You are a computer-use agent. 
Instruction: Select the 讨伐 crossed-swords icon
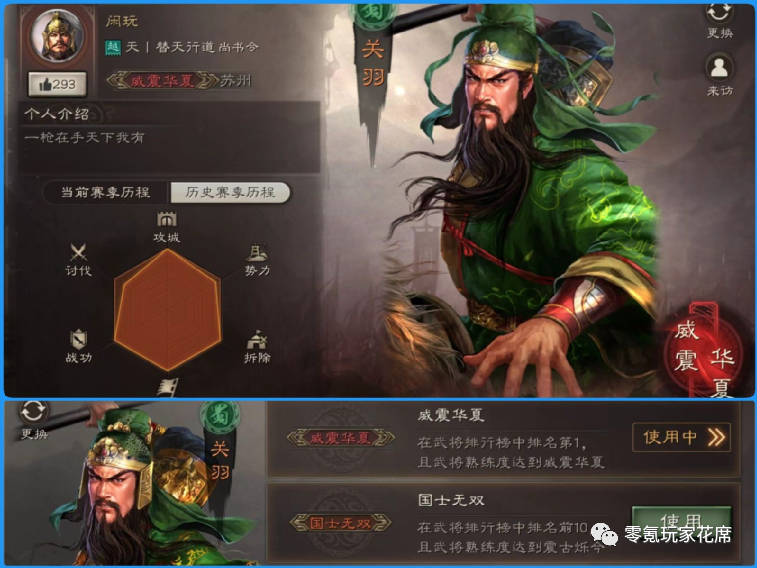(x=78, y=252)
